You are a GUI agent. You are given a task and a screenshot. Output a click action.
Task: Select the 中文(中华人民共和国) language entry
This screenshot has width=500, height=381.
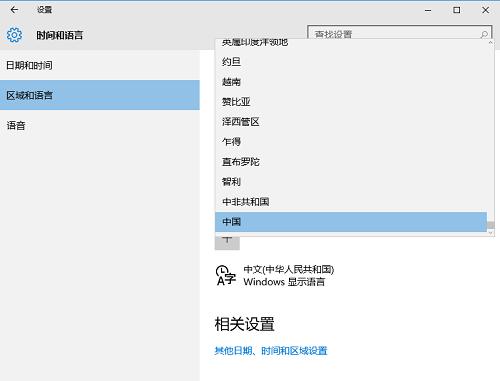275,275
